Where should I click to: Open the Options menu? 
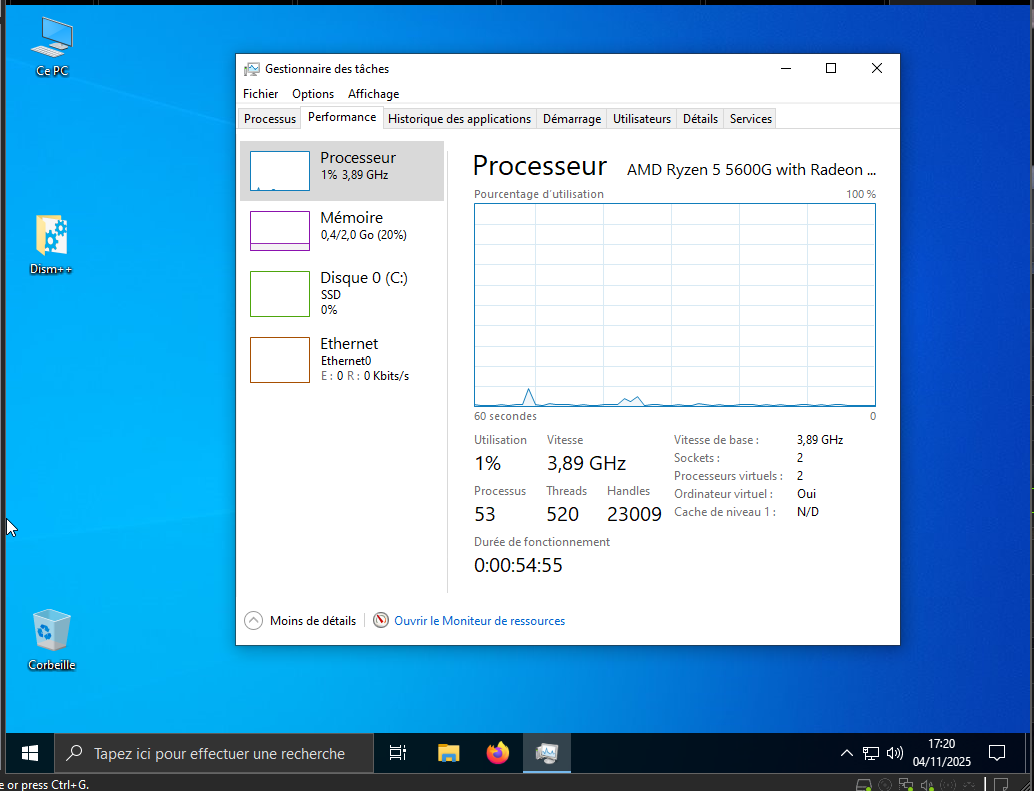[x=313, y=94]
